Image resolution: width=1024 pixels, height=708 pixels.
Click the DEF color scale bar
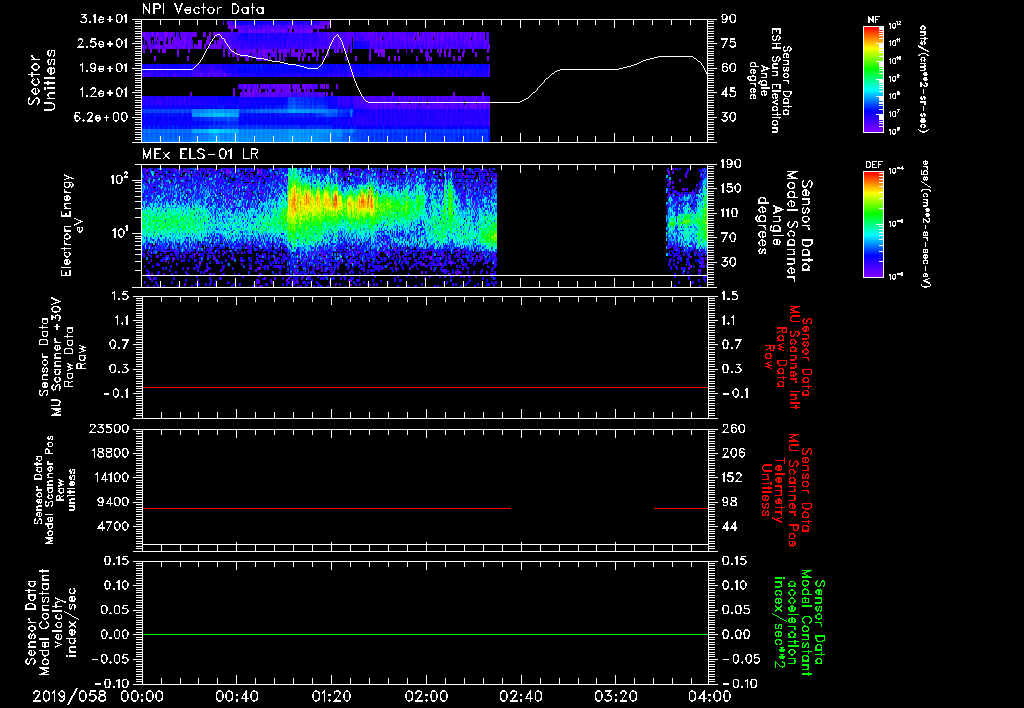(874, 224)
